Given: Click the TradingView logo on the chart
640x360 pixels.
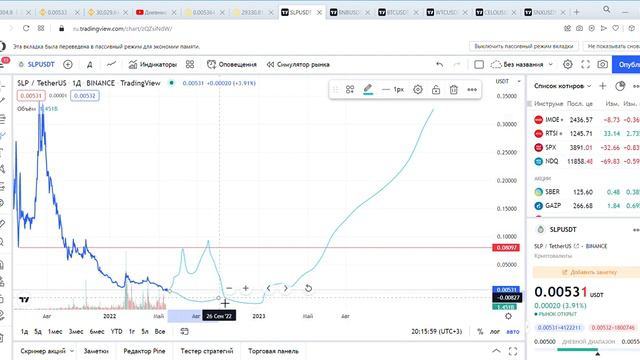Looking at the screenshot, I should coord(24,300).
